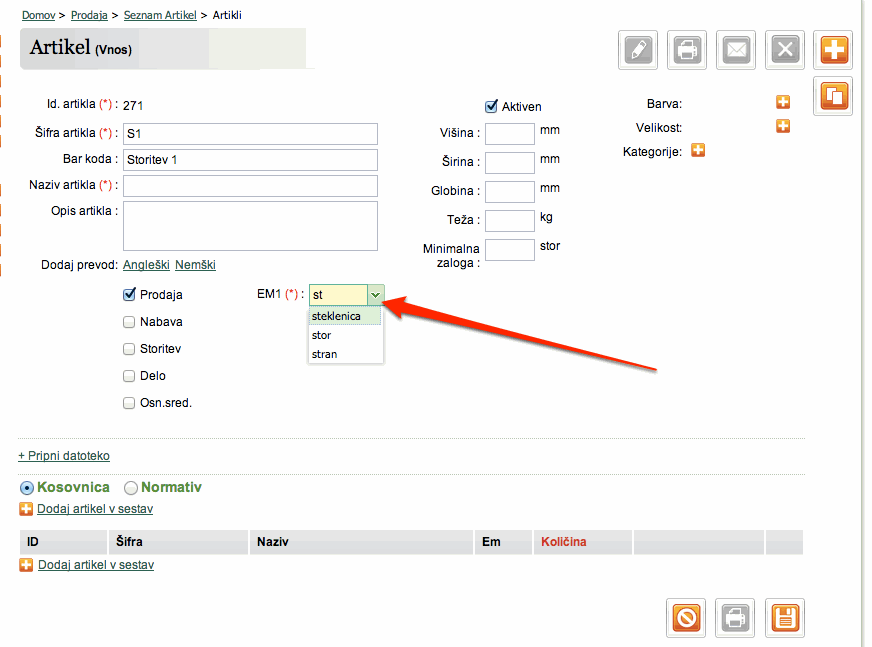Image resolution: width=872 pixels, height=647 pixels.
Task: Go to Domov breadcrumb link
Action: click(x=38, y=15)
